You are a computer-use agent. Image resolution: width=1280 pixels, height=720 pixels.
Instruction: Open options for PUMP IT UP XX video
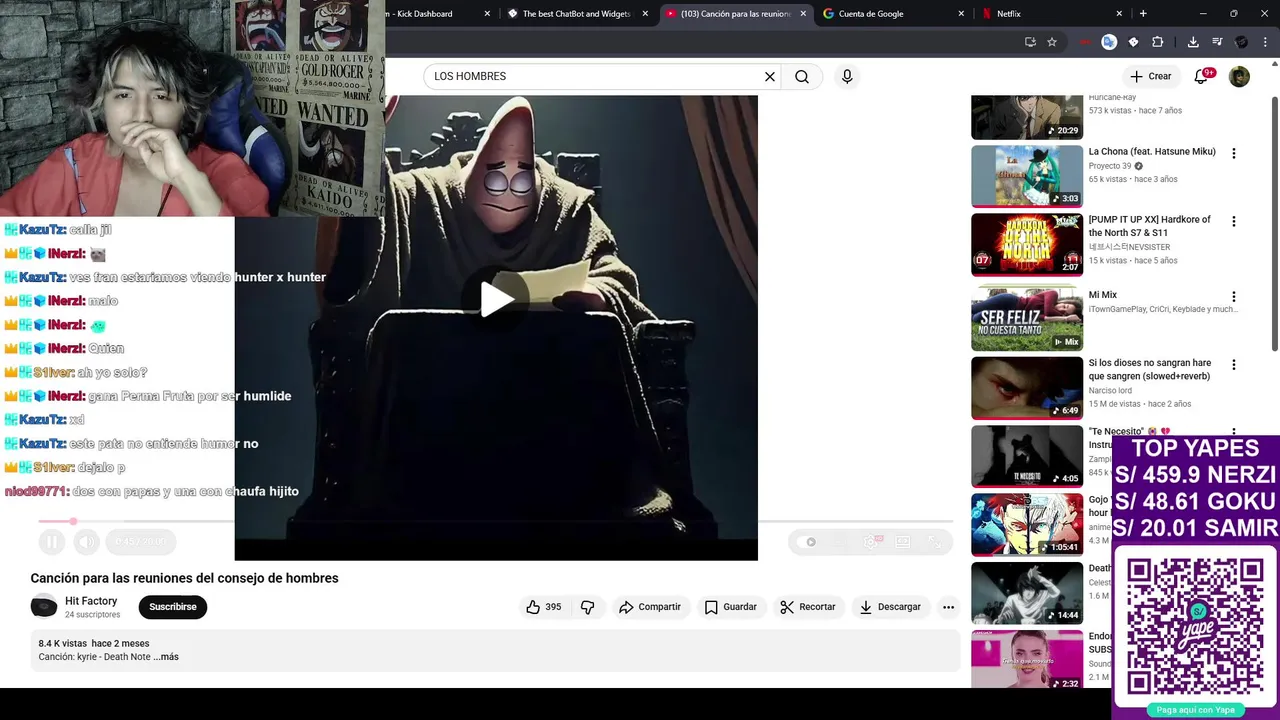coord(1233,222)
